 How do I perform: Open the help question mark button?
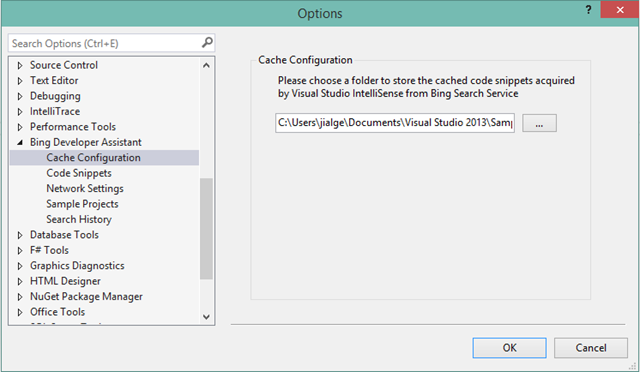click(588, 10)
